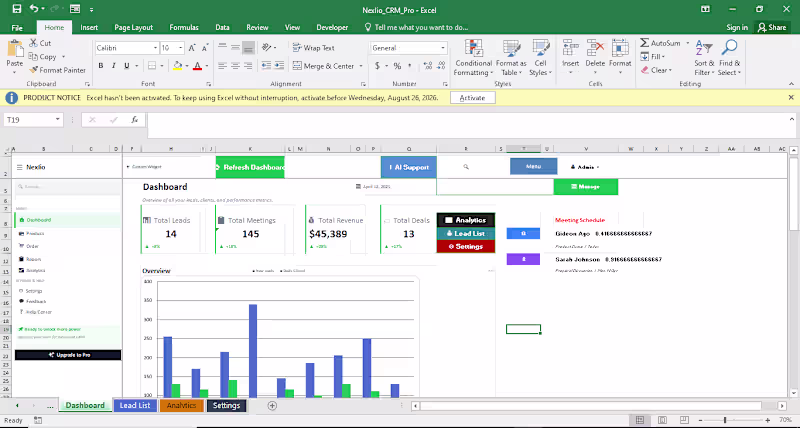Toggle bottom vertical alignment
Viewport: 800px width, 428px height.
click(x=248, y=48)
